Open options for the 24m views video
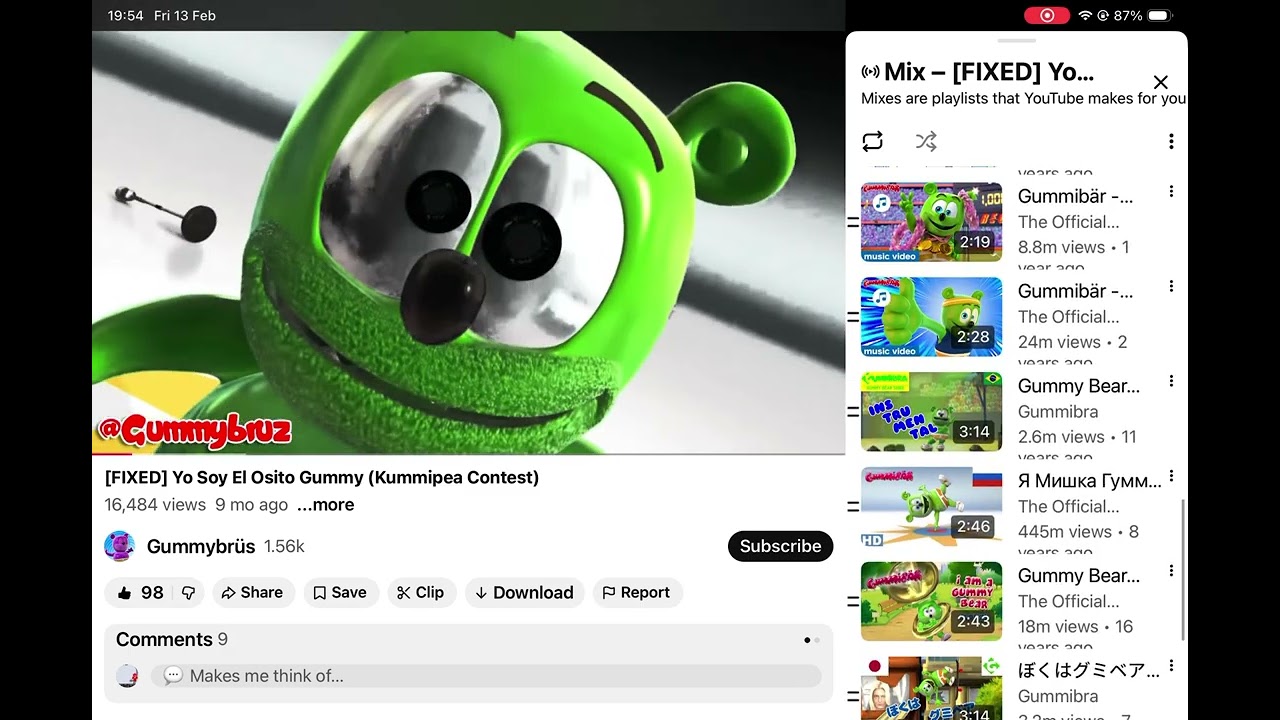 (x=1171, y=287)
